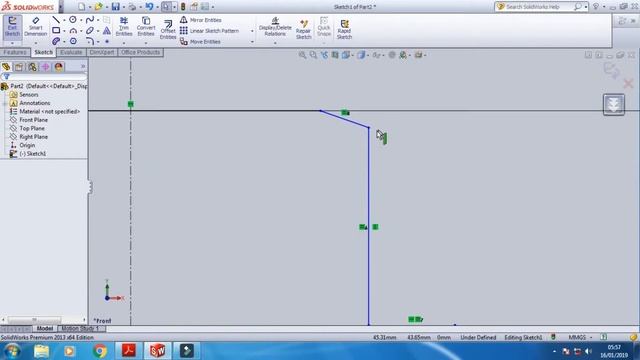Viewport: 640px width, 360px height.
Task: Select the Smart Dimension tool
Action: [x=36, y=27]
